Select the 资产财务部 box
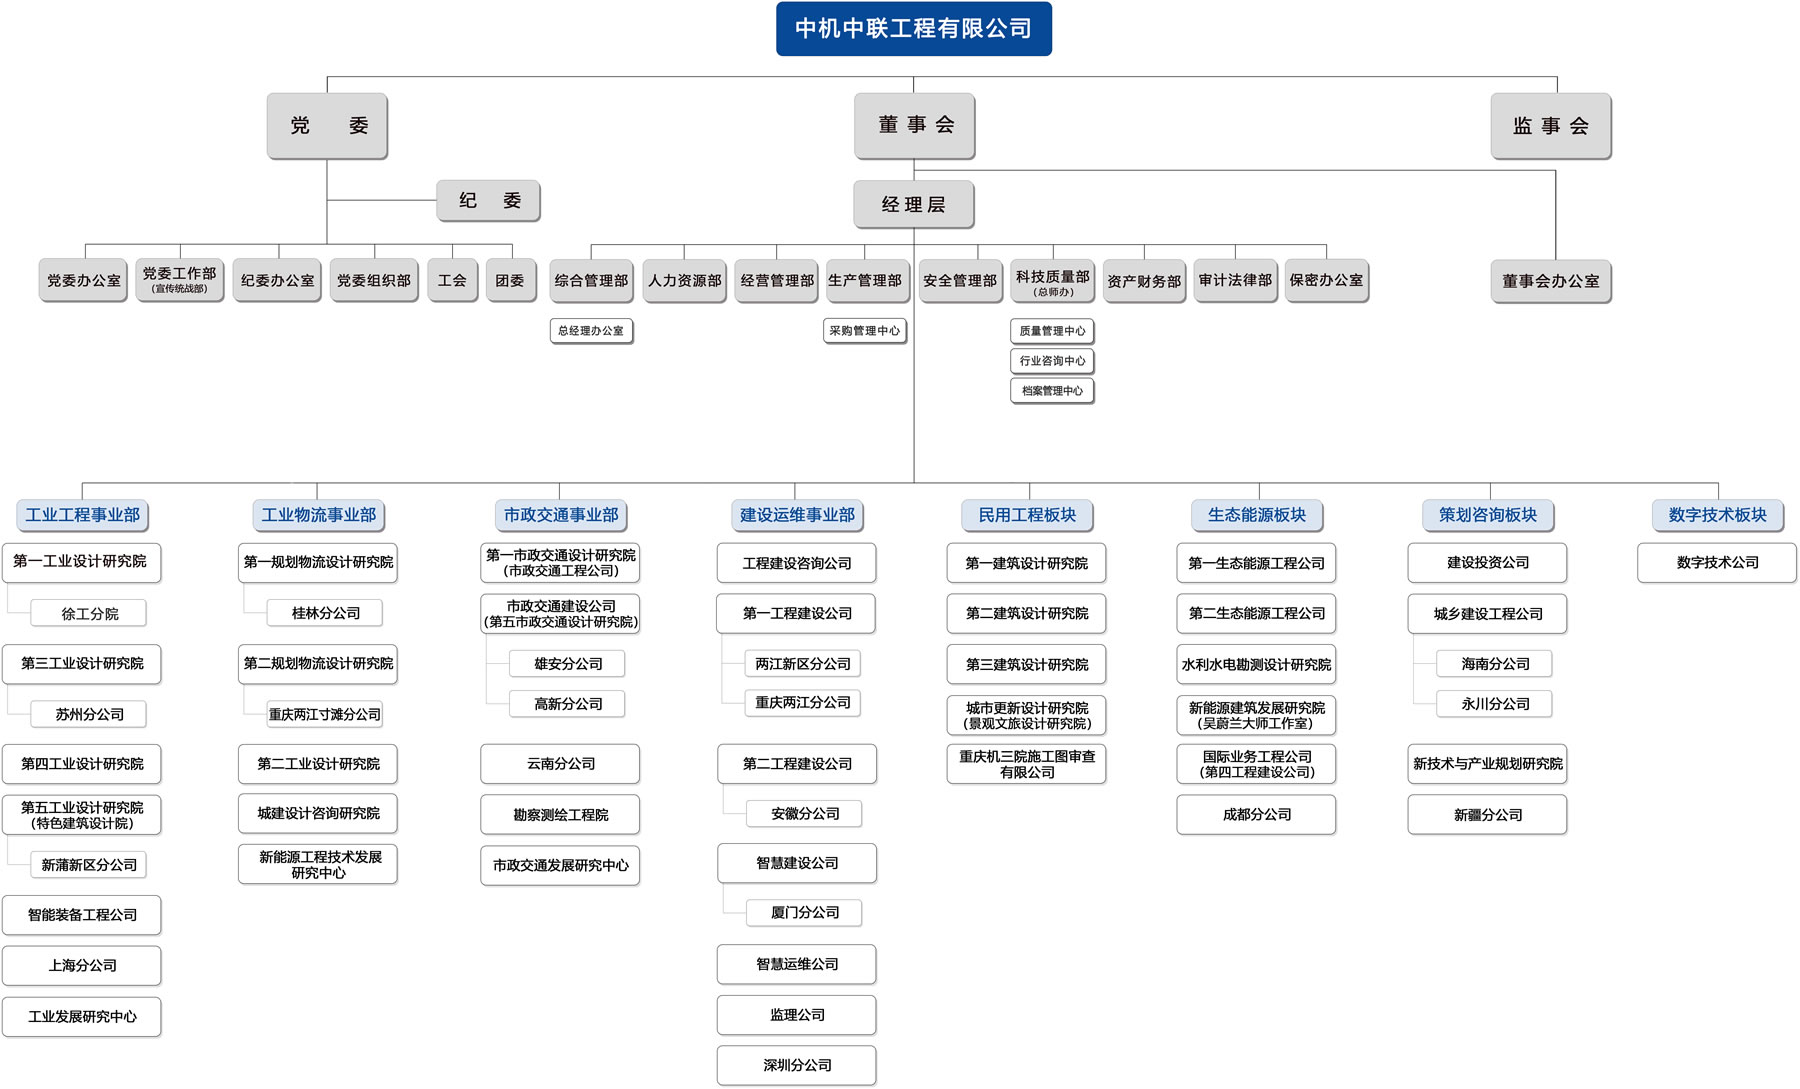The image size is (1800, 1089). [1144, 281]
